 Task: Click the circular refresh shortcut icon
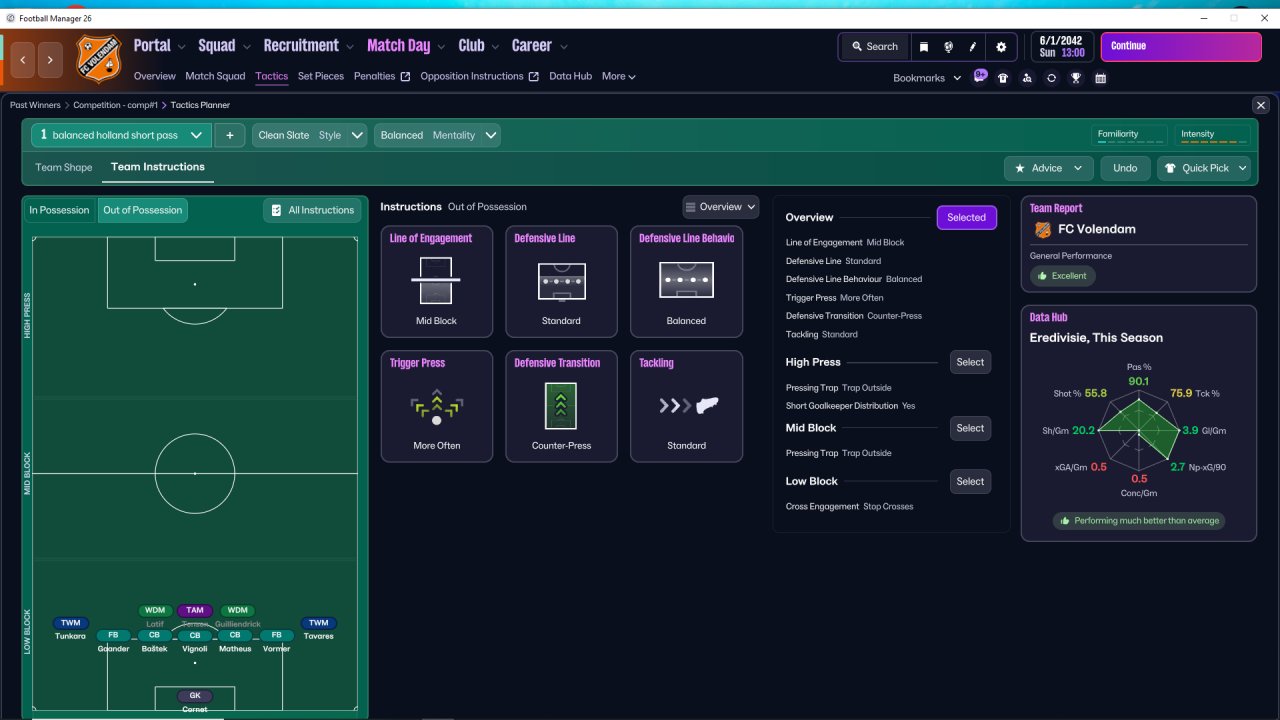pyautogui.click(x=1051, y=78)
